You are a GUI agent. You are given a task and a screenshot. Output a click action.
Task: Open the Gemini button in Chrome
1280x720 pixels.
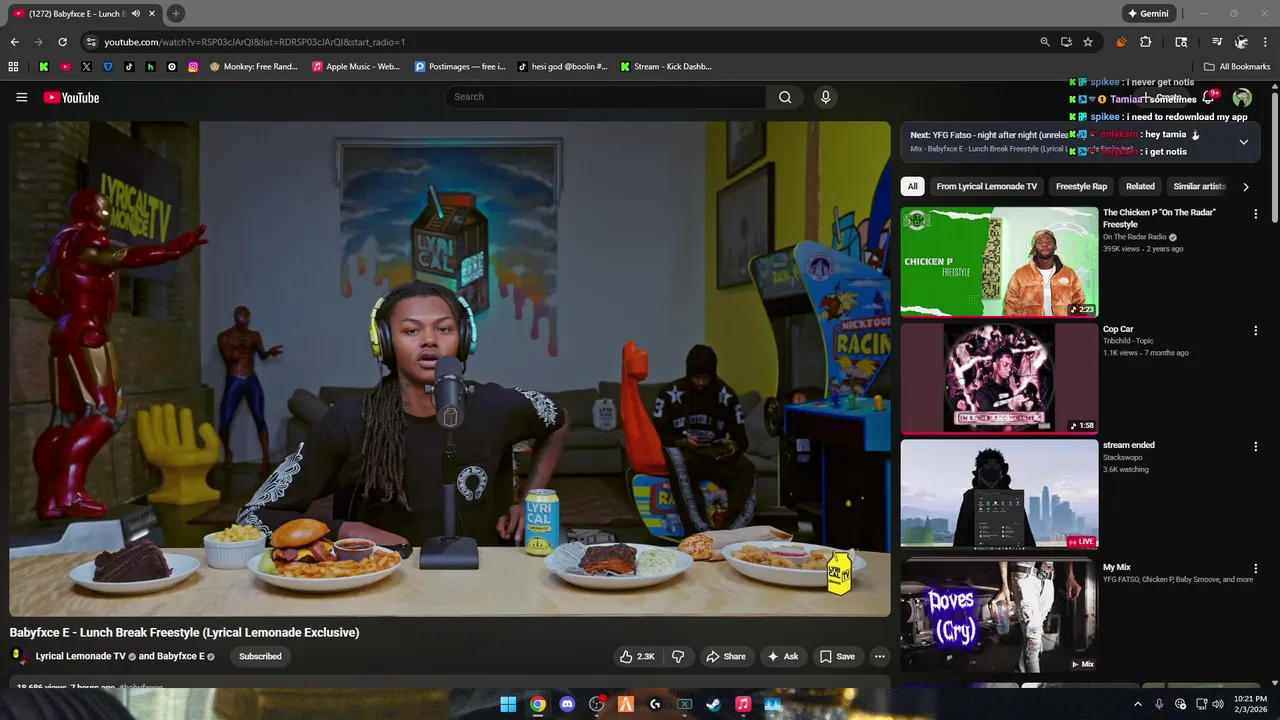pyautogui.click(x=1147, y=14)
